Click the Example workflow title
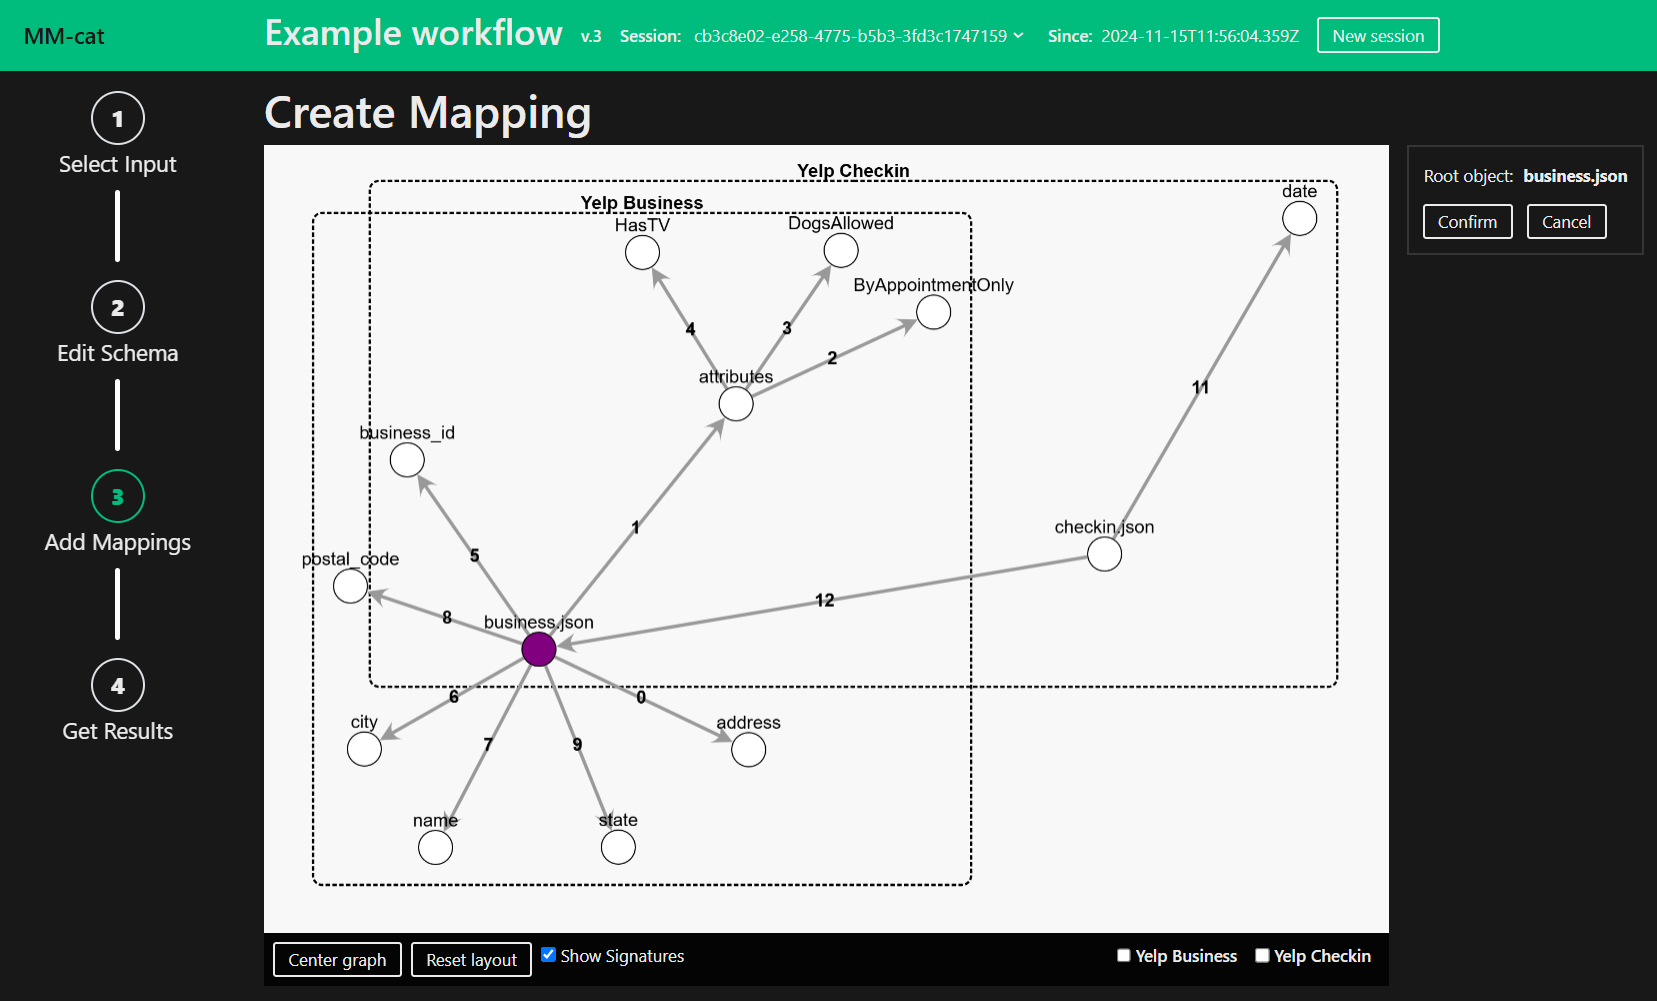The width and height of the screenshot is (1657, 1001). [x=413, y=33]
